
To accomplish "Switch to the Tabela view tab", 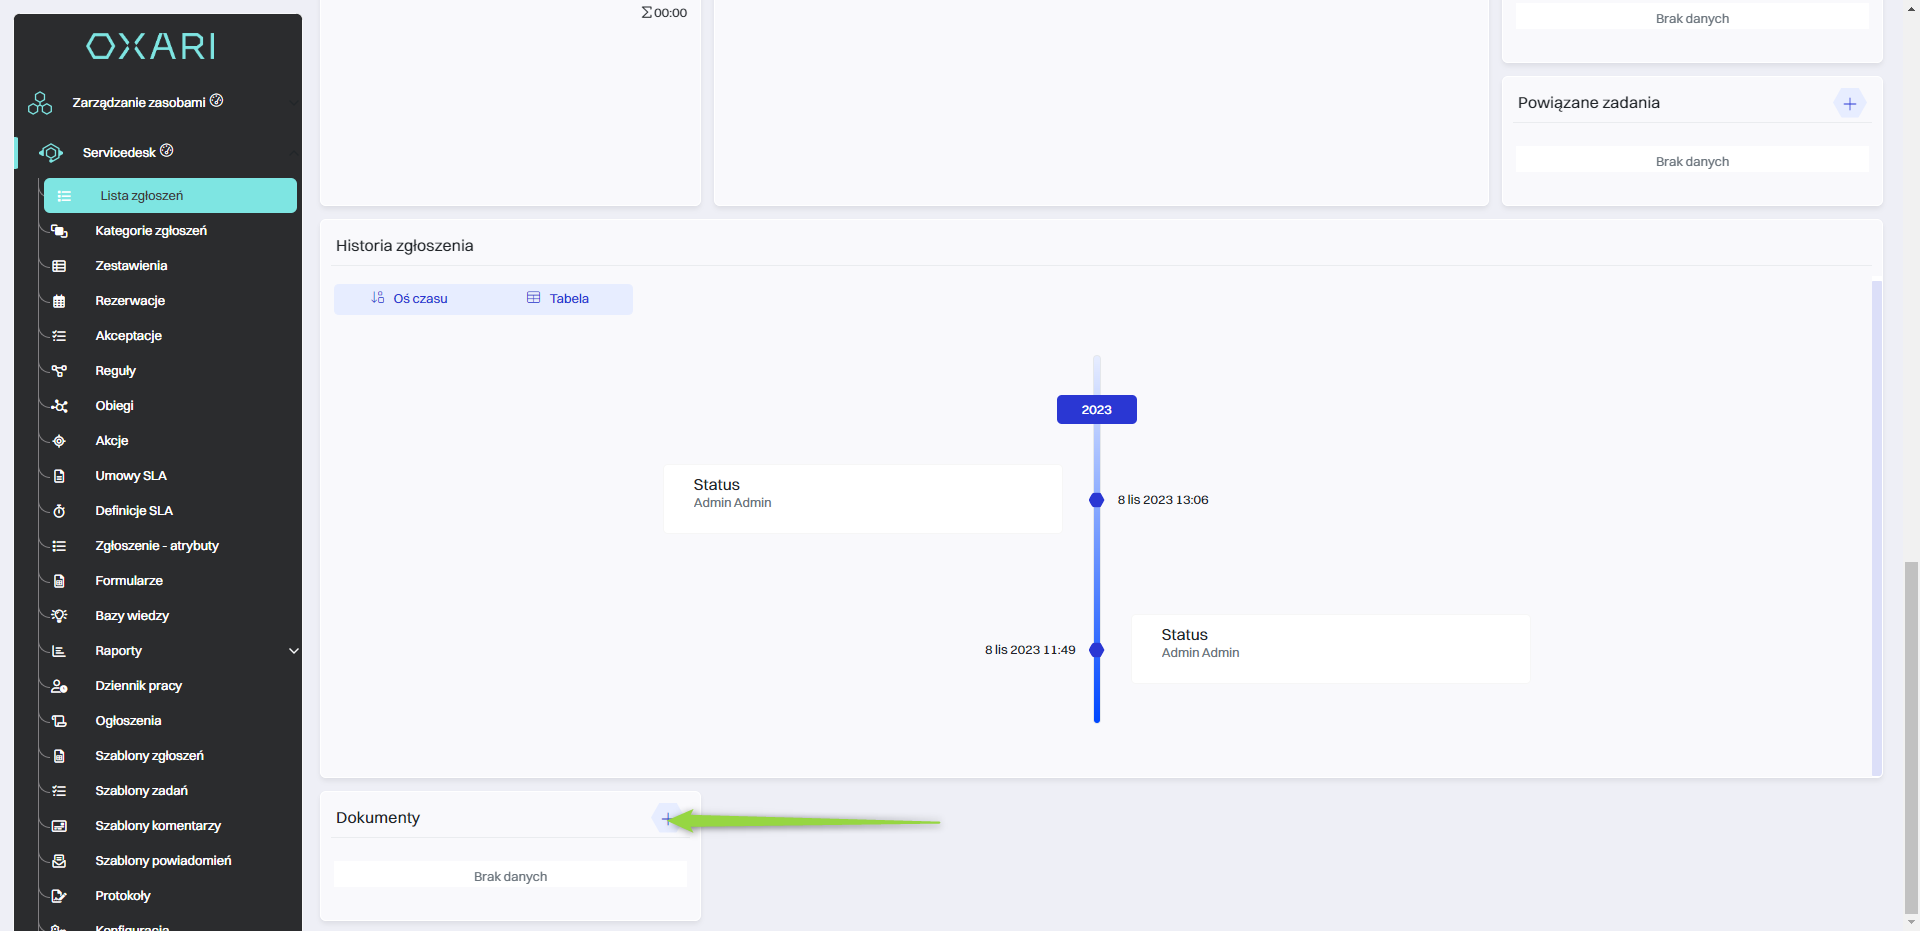I will coord(558,299).
